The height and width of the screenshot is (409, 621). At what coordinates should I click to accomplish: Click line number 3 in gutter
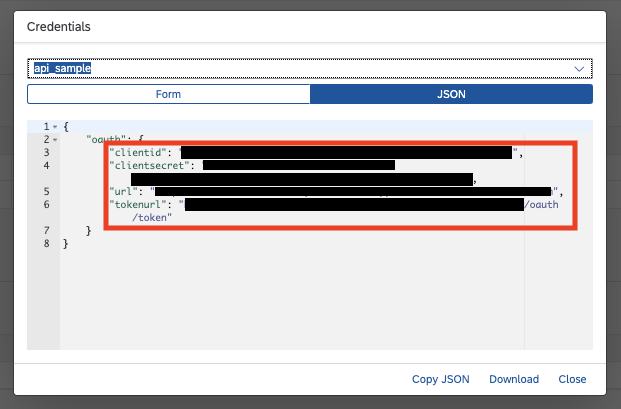tap(47, 152)
